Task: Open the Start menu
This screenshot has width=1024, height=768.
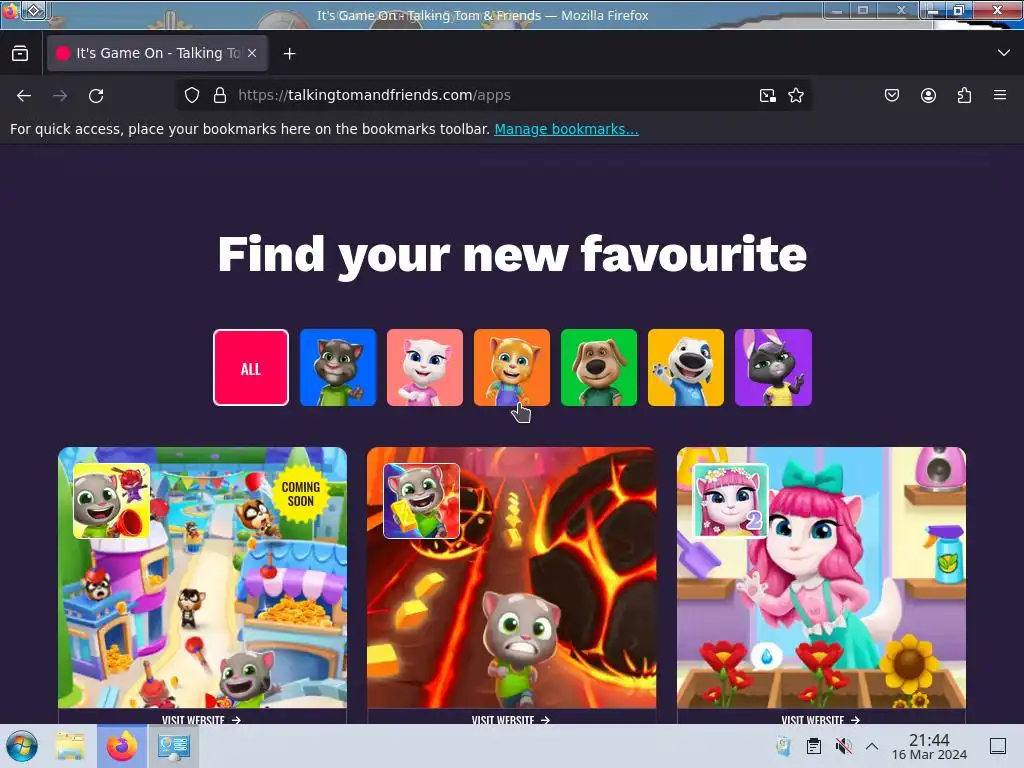Action: pos(22,746)
